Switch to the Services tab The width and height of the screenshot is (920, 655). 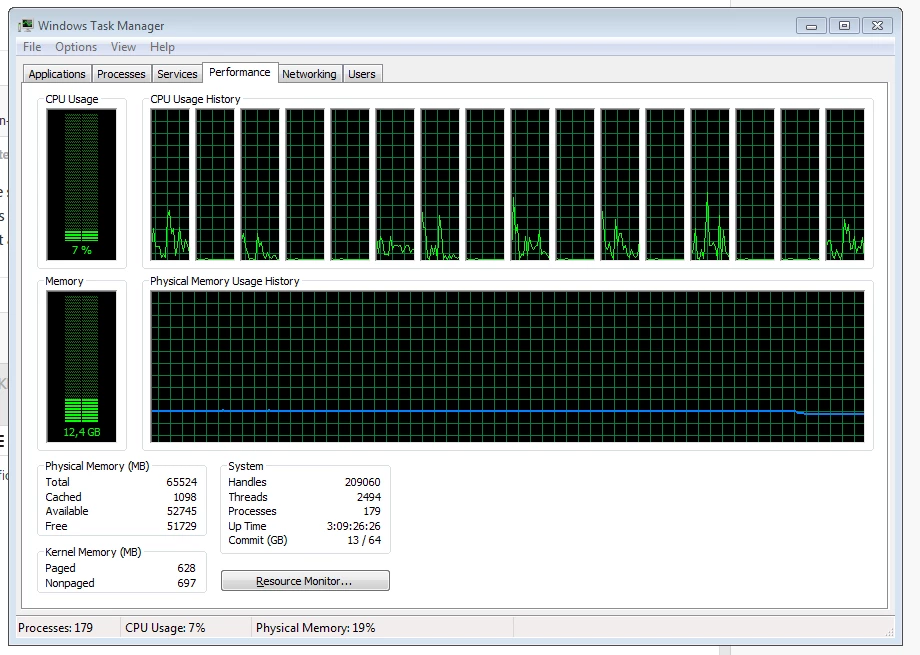(x=177, y=74)
